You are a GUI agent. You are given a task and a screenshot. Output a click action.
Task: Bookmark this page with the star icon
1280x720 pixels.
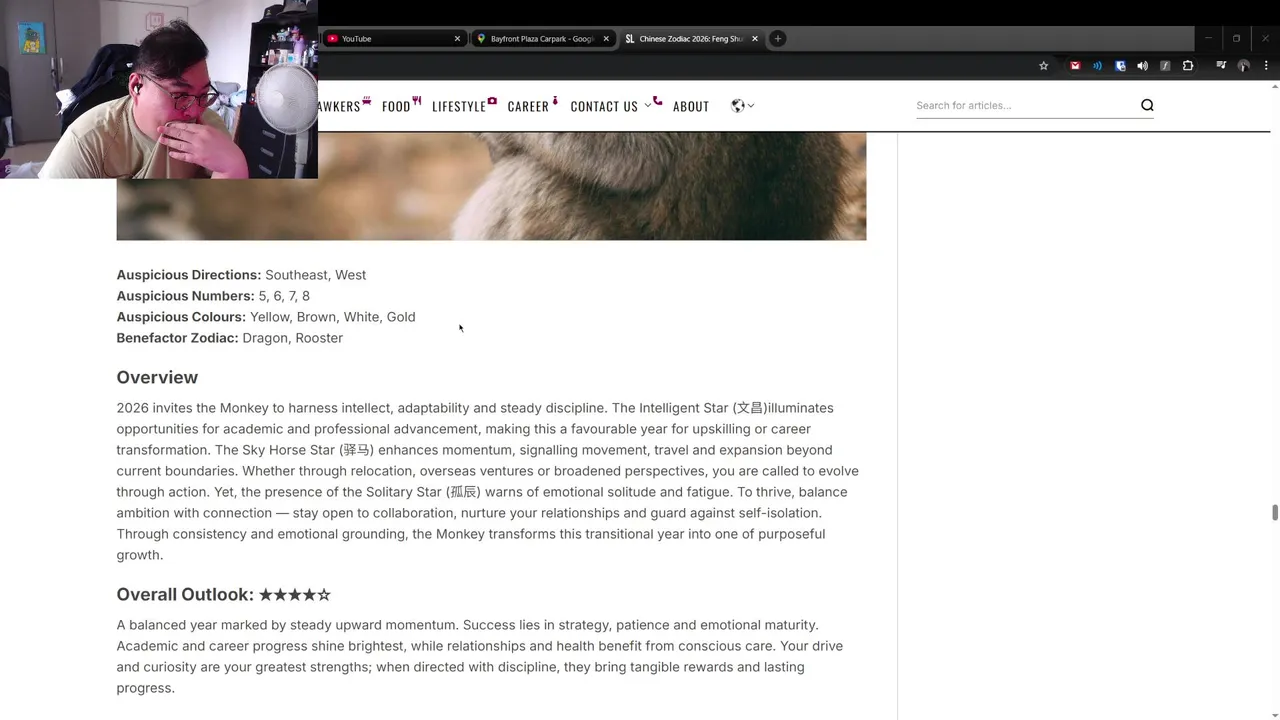(1043, 66)
